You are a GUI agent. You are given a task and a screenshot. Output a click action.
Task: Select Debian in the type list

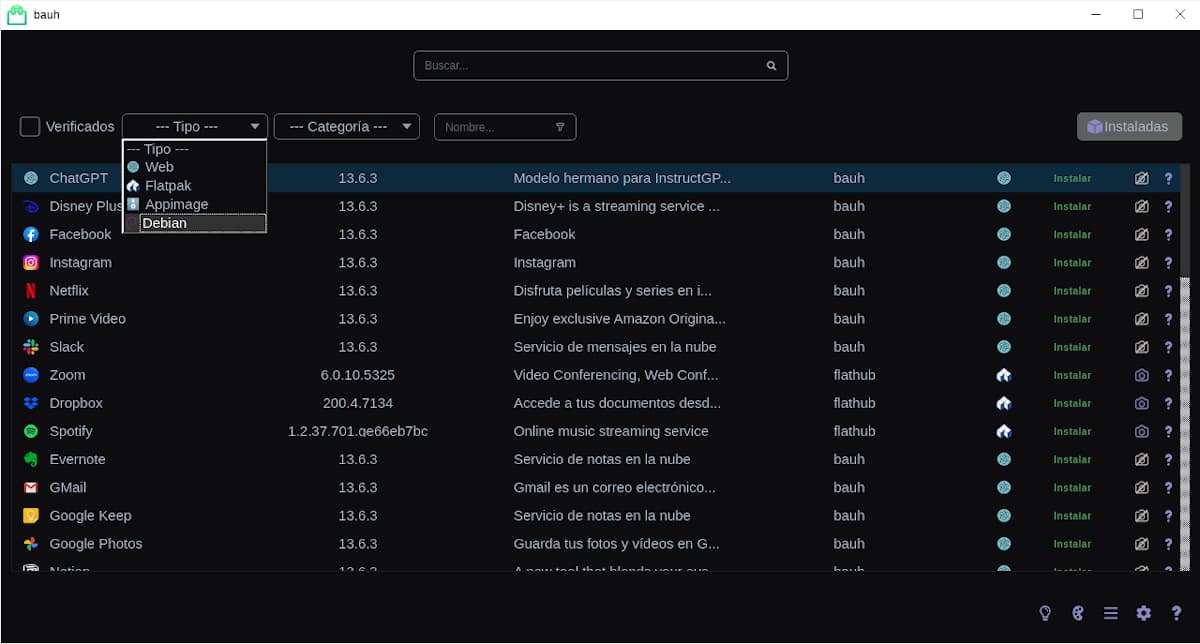click(x=195, y=223)
